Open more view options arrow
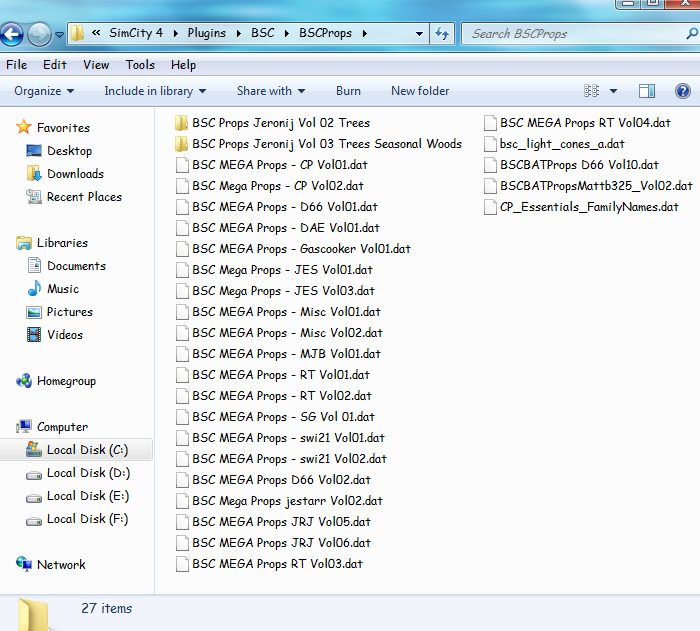The image size is (700, 631). tap(613, 91)
